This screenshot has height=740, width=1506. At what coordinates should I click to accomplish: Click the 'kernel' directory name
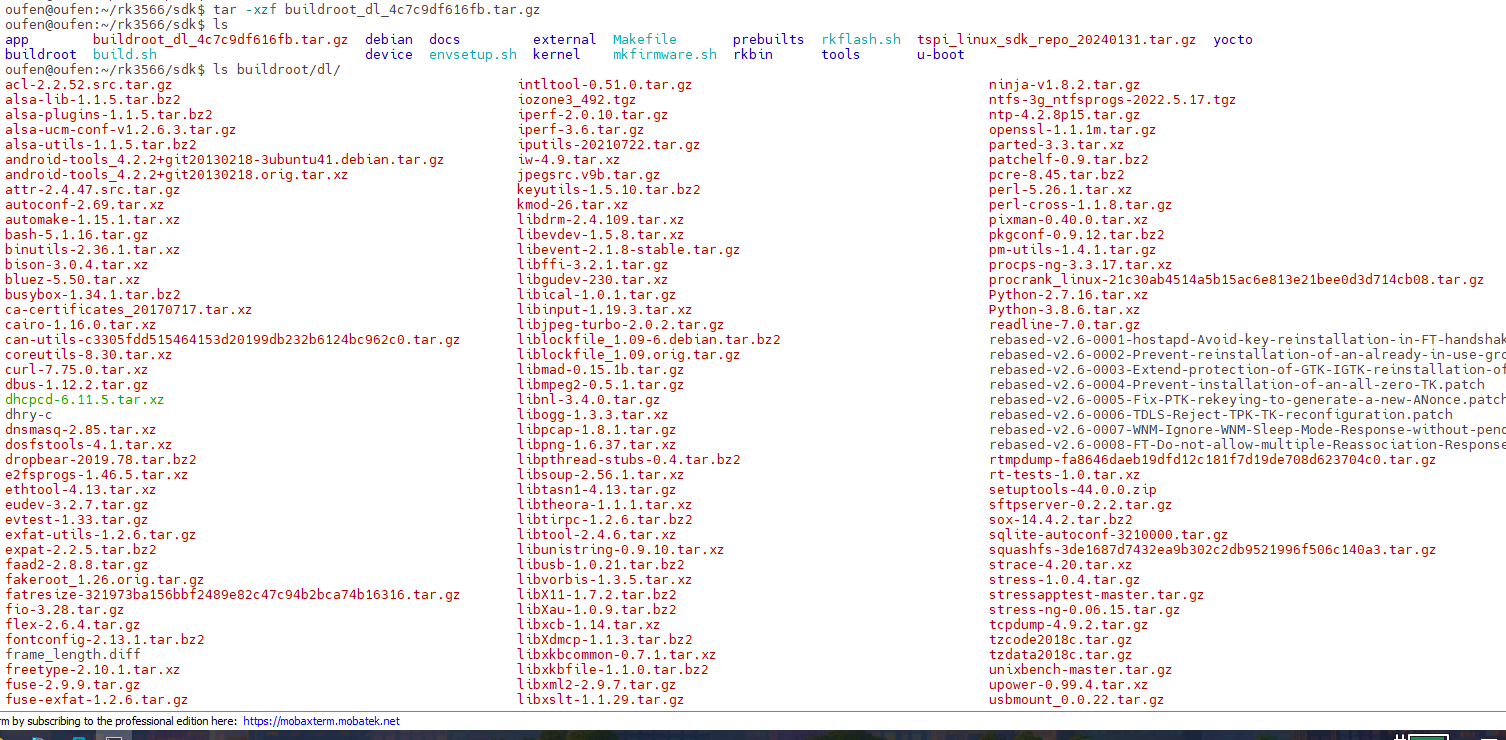pyautogui.click(x=557, y=55)
